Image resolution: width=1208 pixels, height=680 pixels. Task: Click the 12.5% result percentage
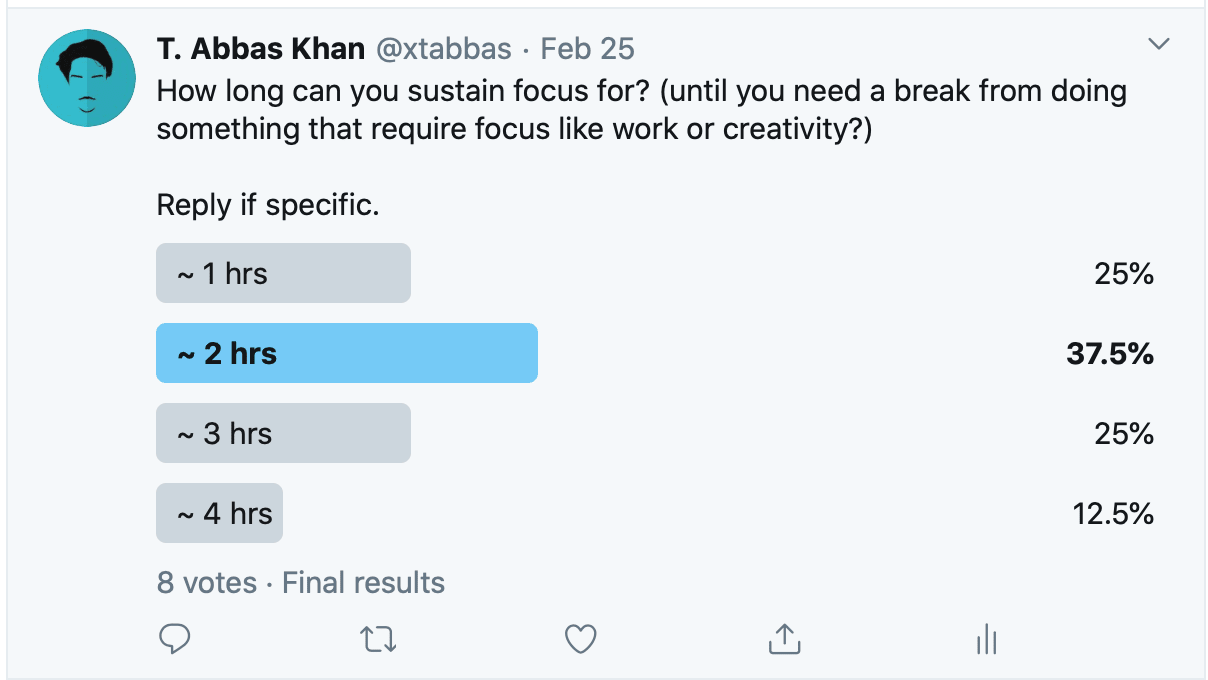point(1113,513)
